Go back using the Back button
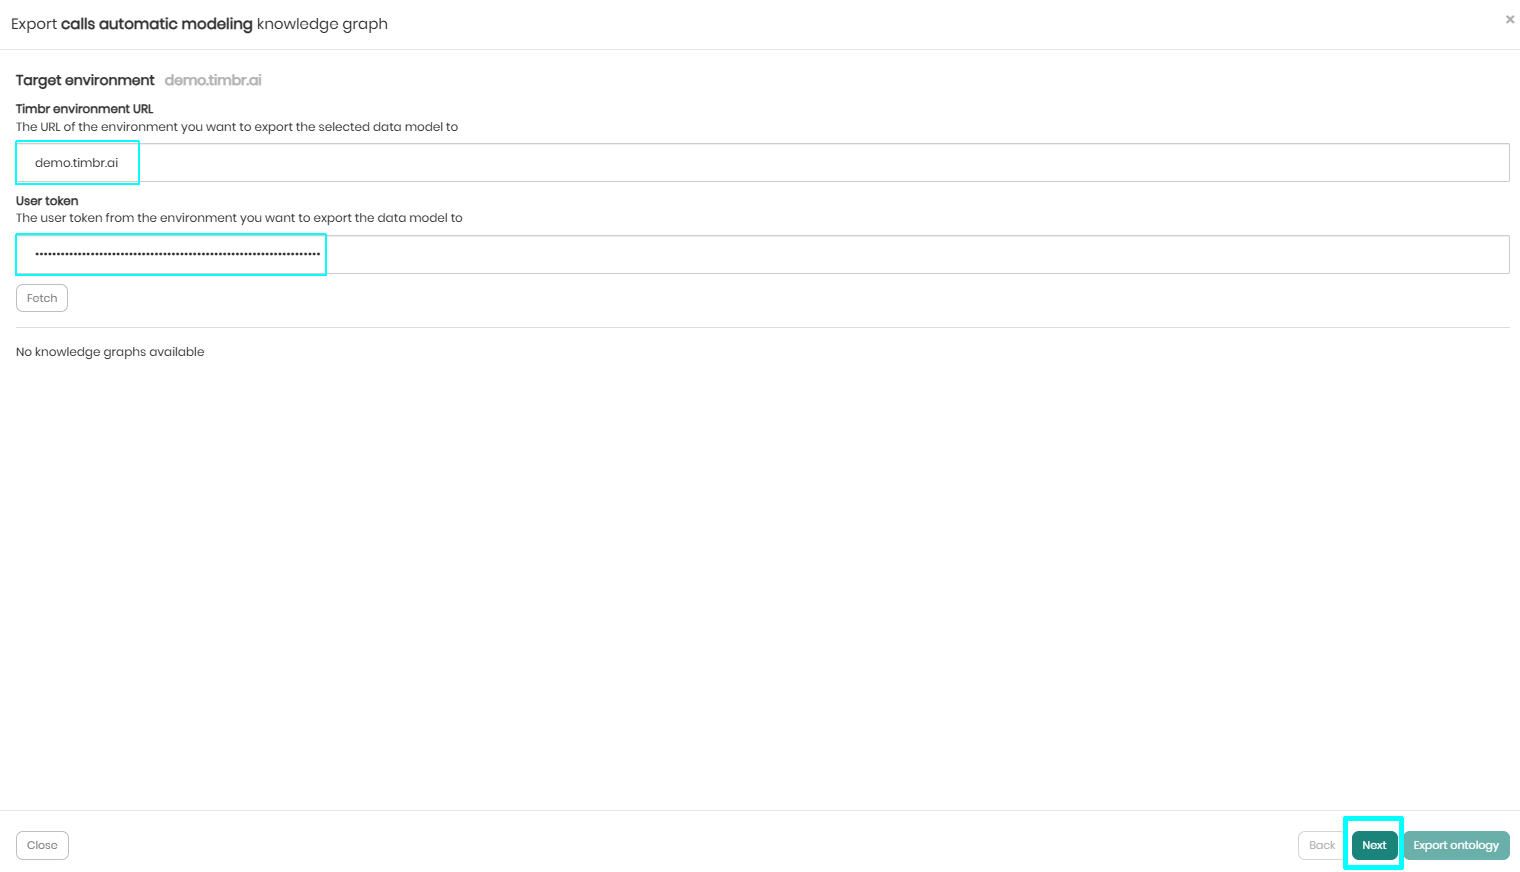 (1321, 845)
